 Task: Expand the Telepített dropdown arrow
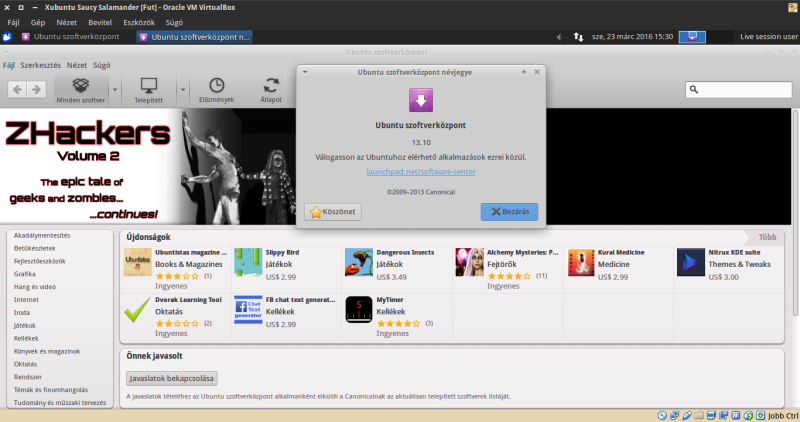pyautogui.click(x=183, y=90)
